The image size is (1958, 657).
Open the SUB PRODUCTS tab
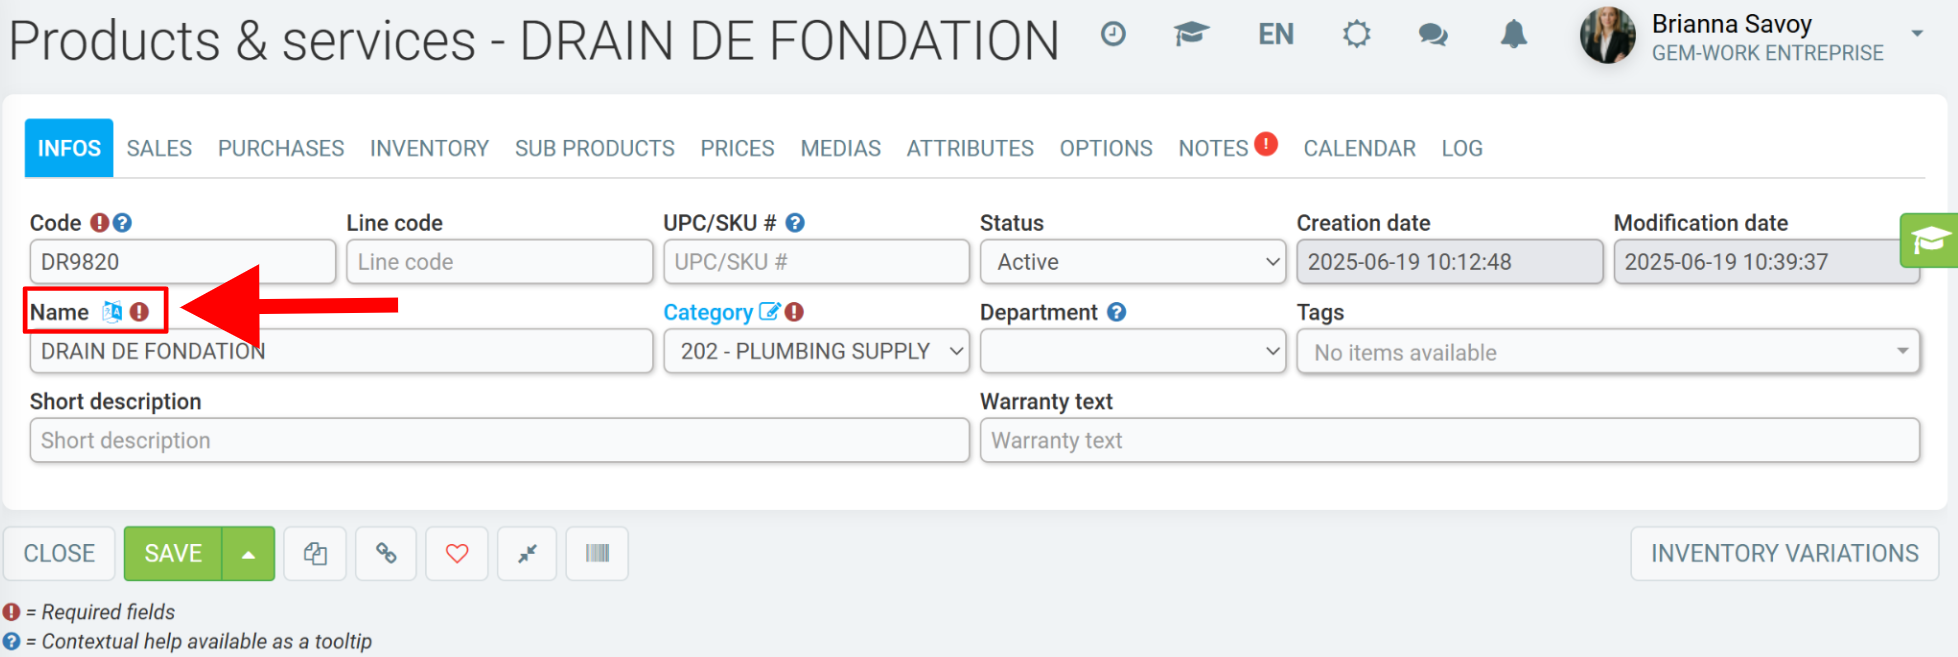(595, 148)
